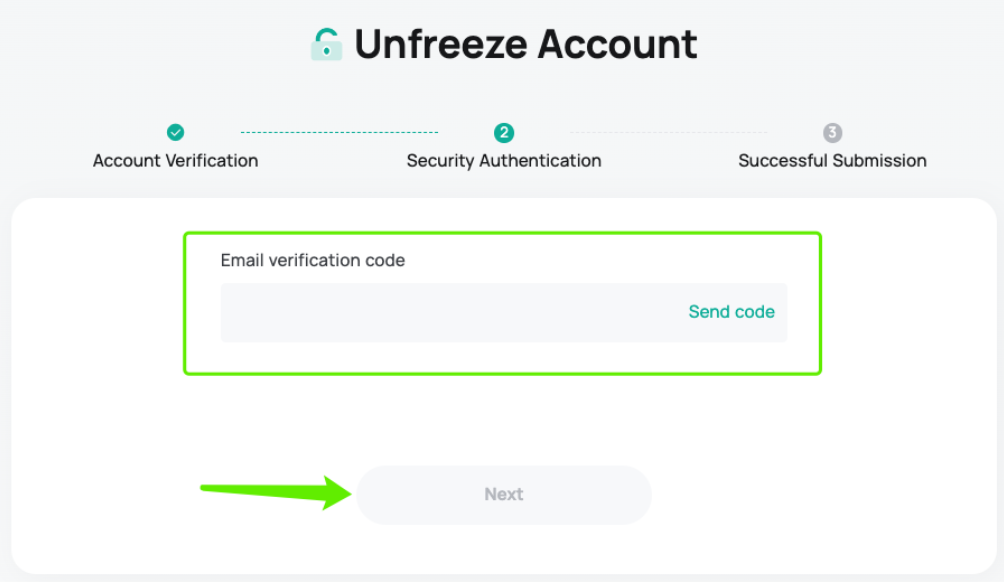
Task: Click the step 2 numbered circle
Action: coord(504,133)
